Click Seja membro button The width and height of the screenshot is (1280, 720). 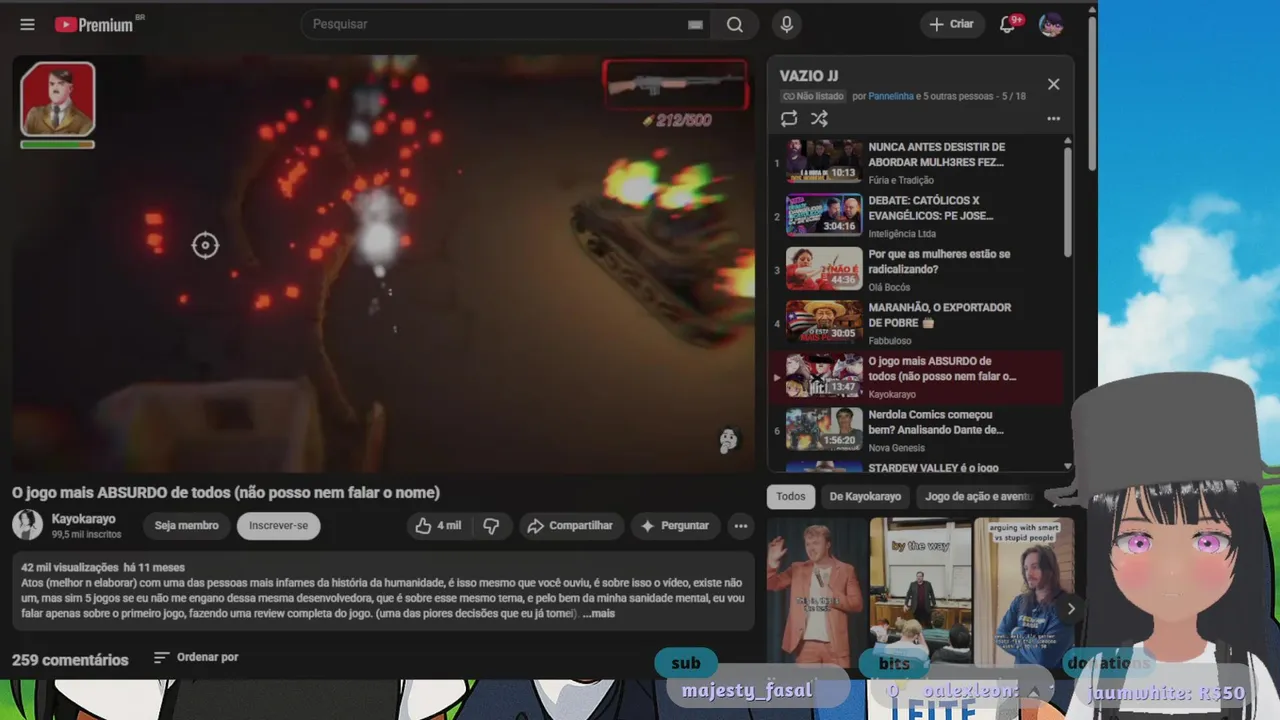tap(186, 526)
